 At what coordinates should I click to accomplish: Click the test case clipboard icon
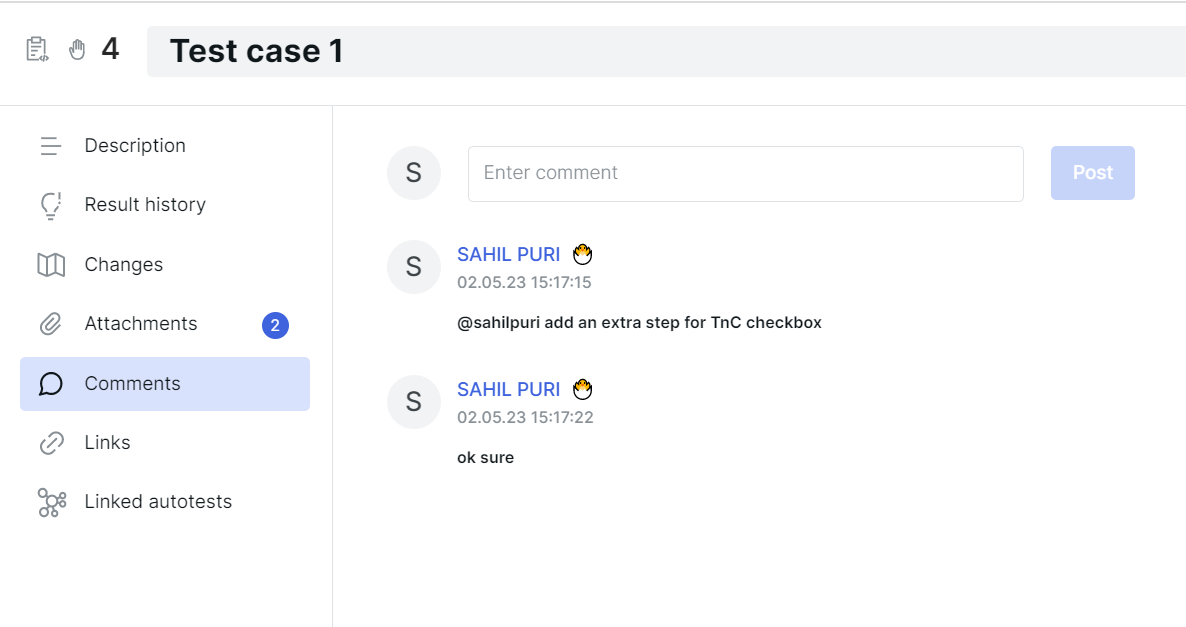click(x=37, y=49)
